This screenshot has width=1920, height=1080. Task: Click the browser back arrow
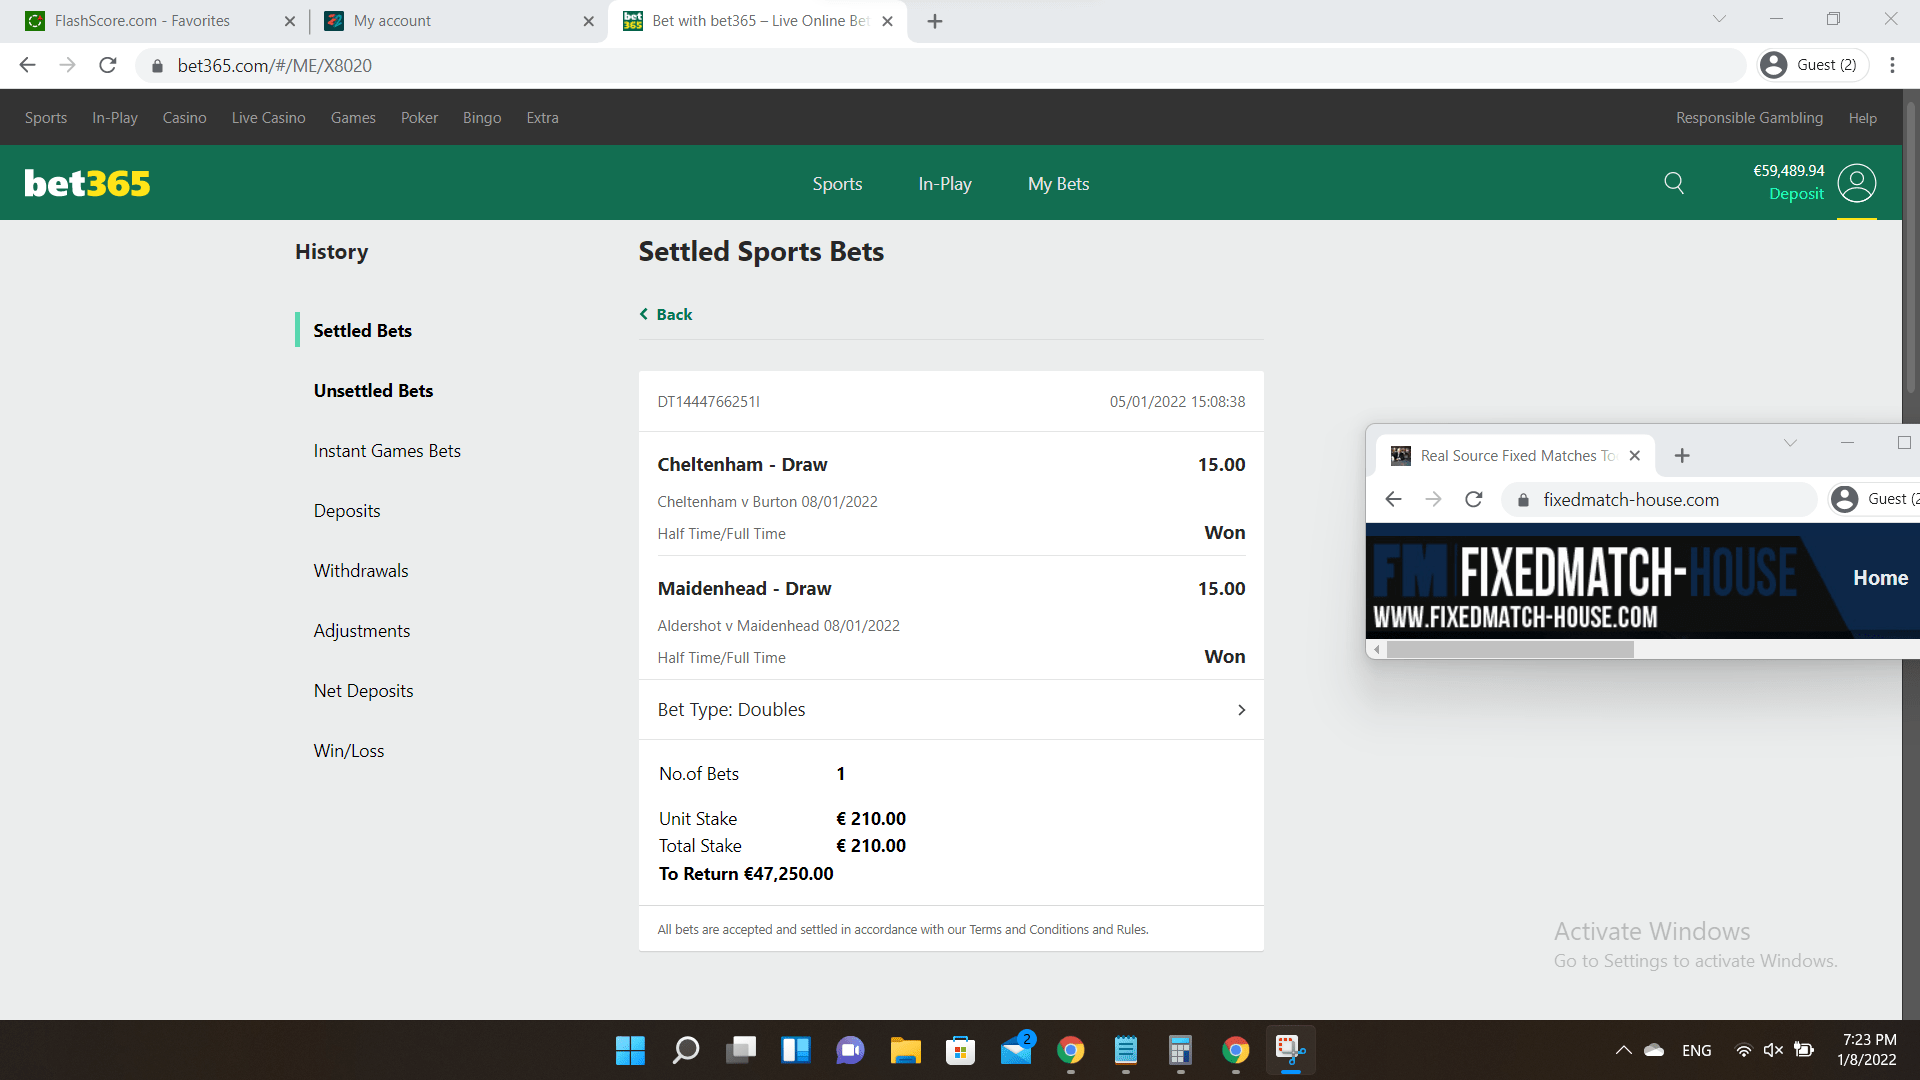27,65
